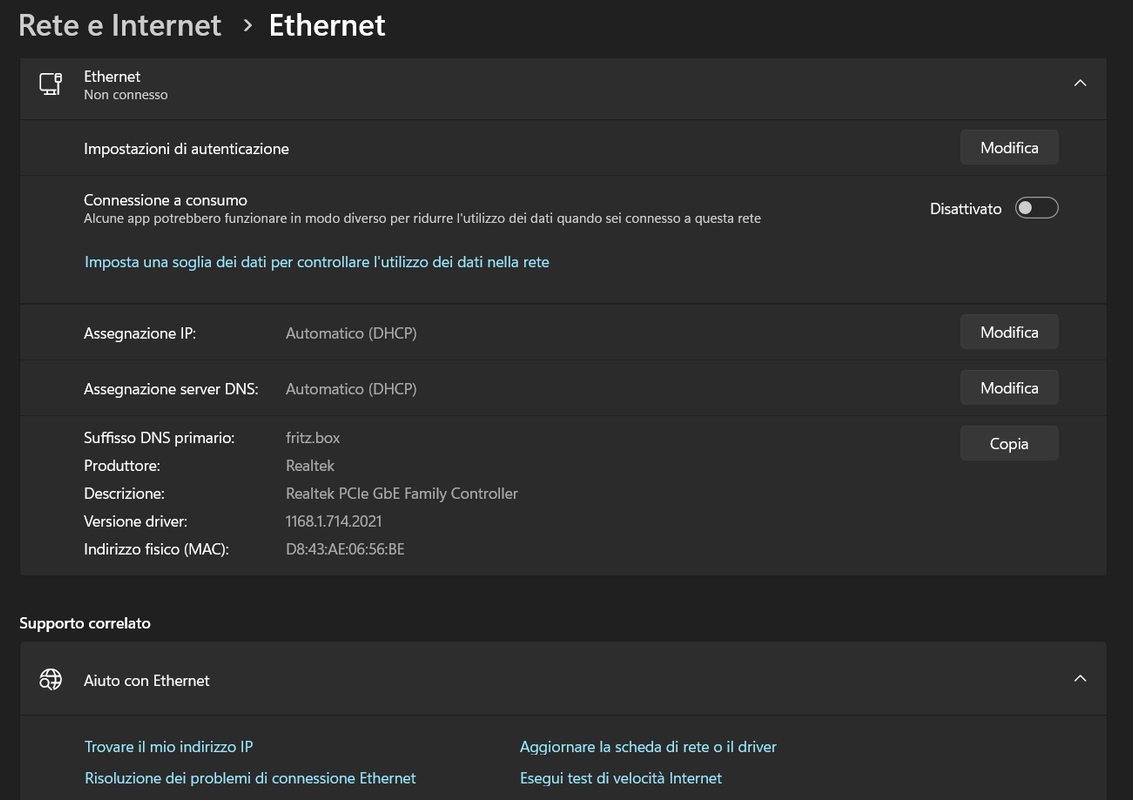Go back to Rete e Internet breadcrumb
The image size is (1133, 800).
(x=120, y=26)
